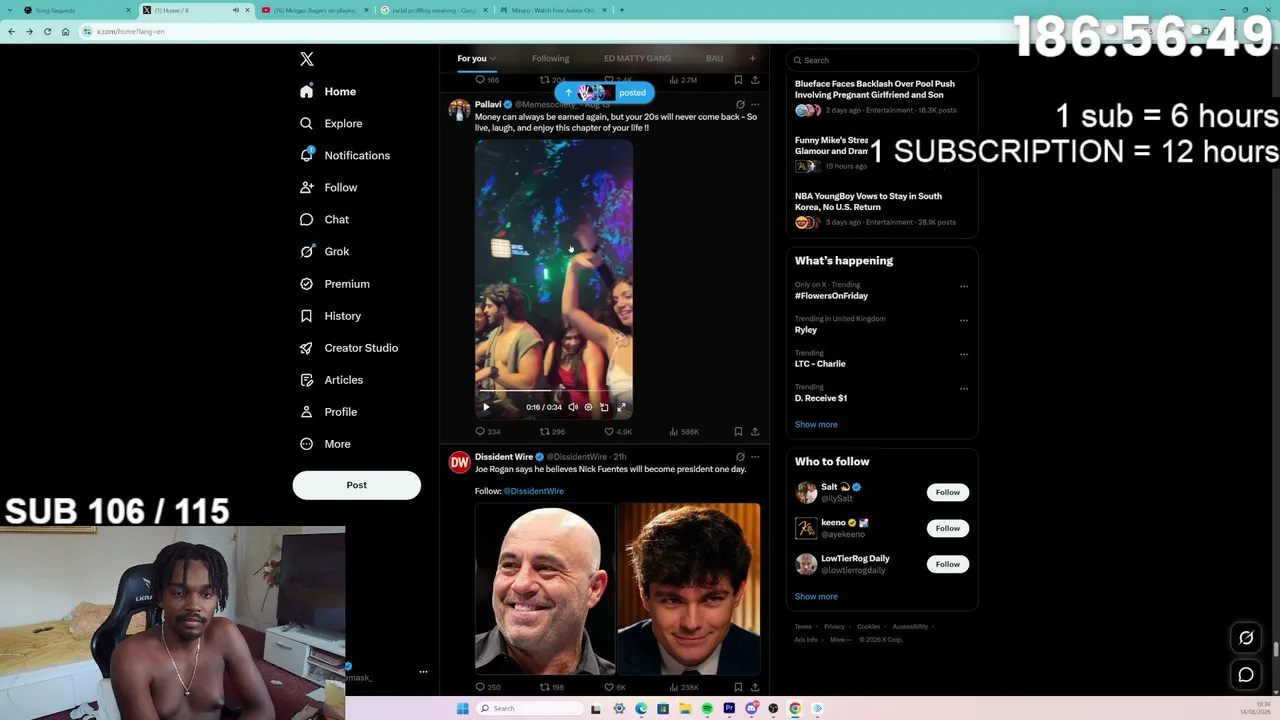Switch to the BAU timeline tab
Screen dimensions: 1280x720
tap(714, 58)
